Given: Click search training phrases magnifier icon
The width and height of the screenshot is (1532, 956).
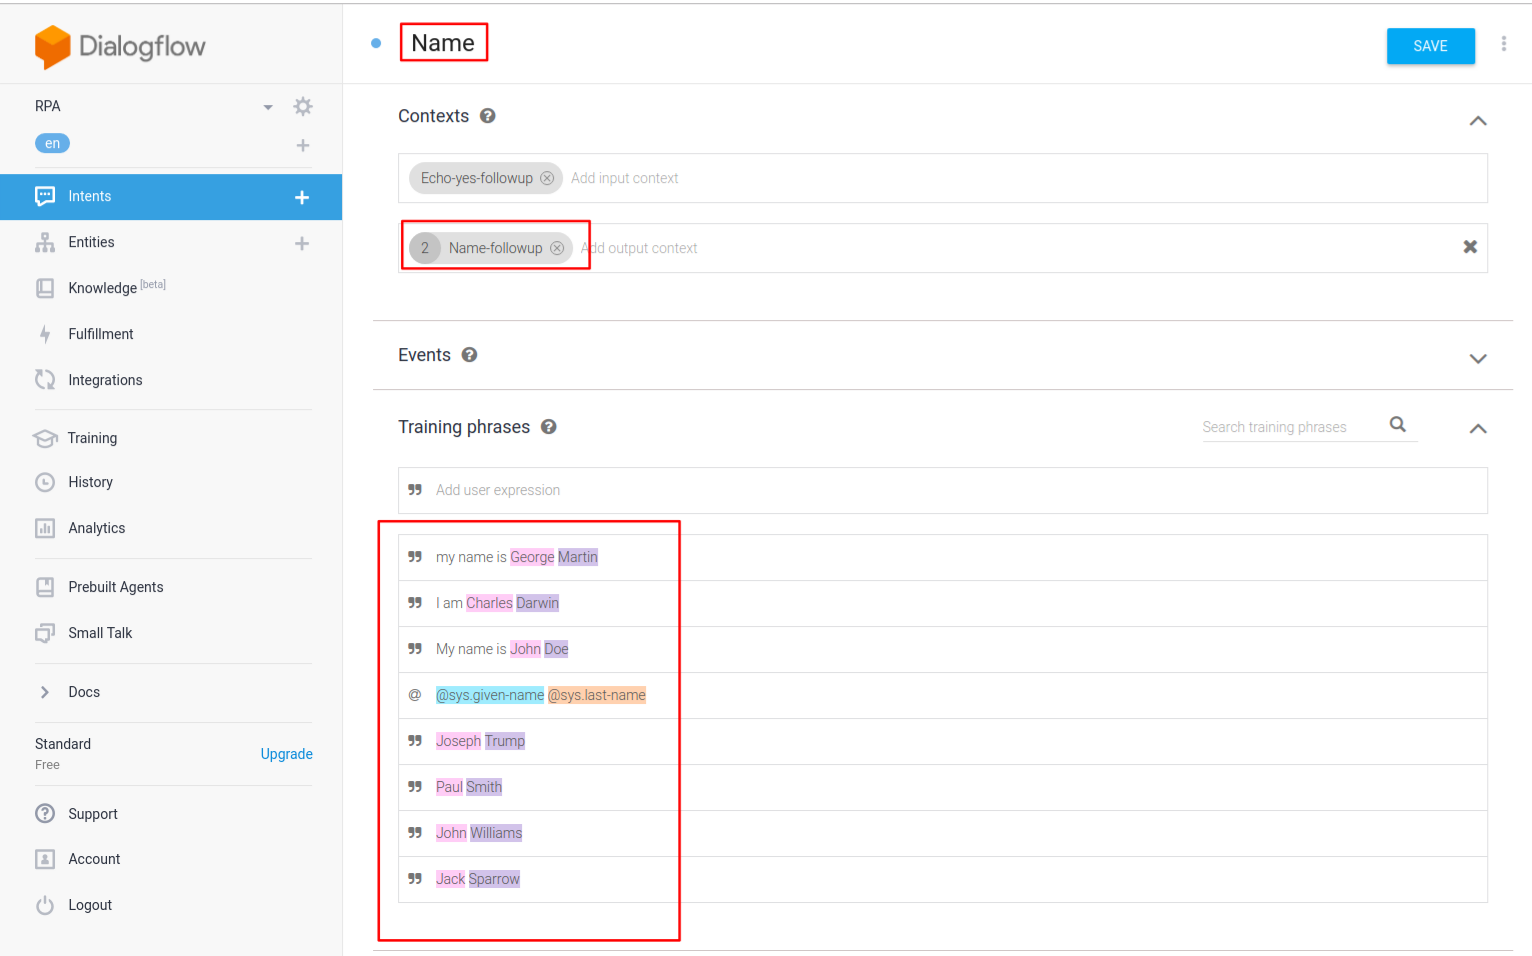Looking at the screenshot, I should tap(1398, 425).
